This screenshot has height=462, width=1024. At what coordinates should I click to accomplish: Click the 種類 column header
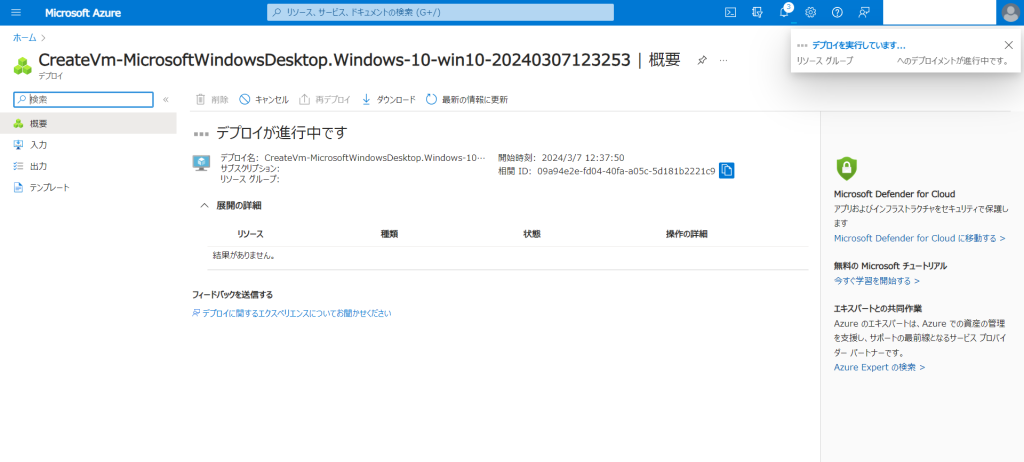[389, 233]
